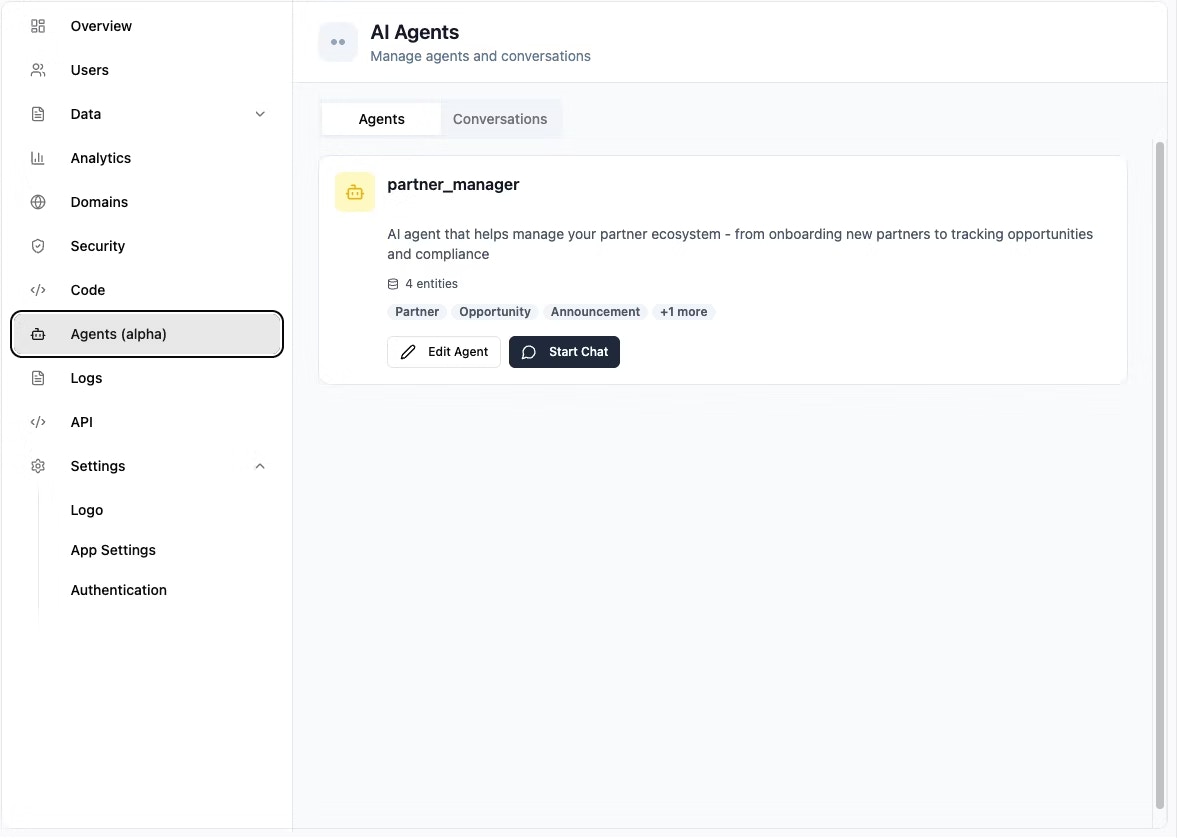1177x838 pixels.
Task: Click the Users people icon
Action: pos(37,69)
